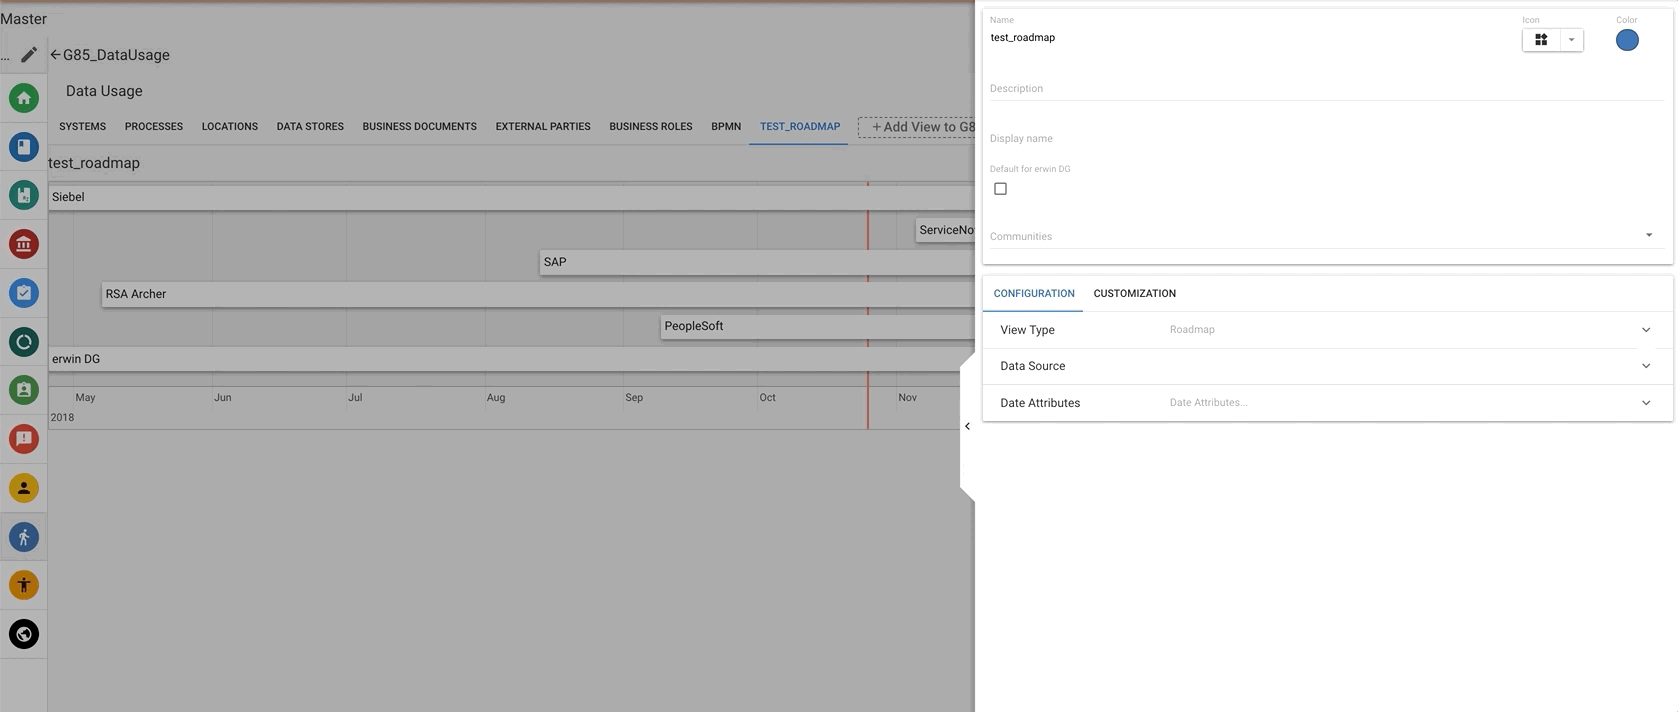The width and height of the screenshot is (1678, 712).
Task: Open the Business Documents tab
Action: (419, 127)
